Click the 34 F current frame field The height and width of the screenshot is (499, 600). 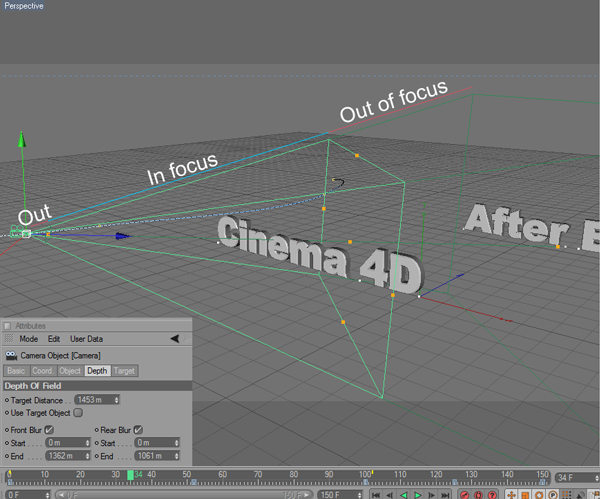(577, 478)
